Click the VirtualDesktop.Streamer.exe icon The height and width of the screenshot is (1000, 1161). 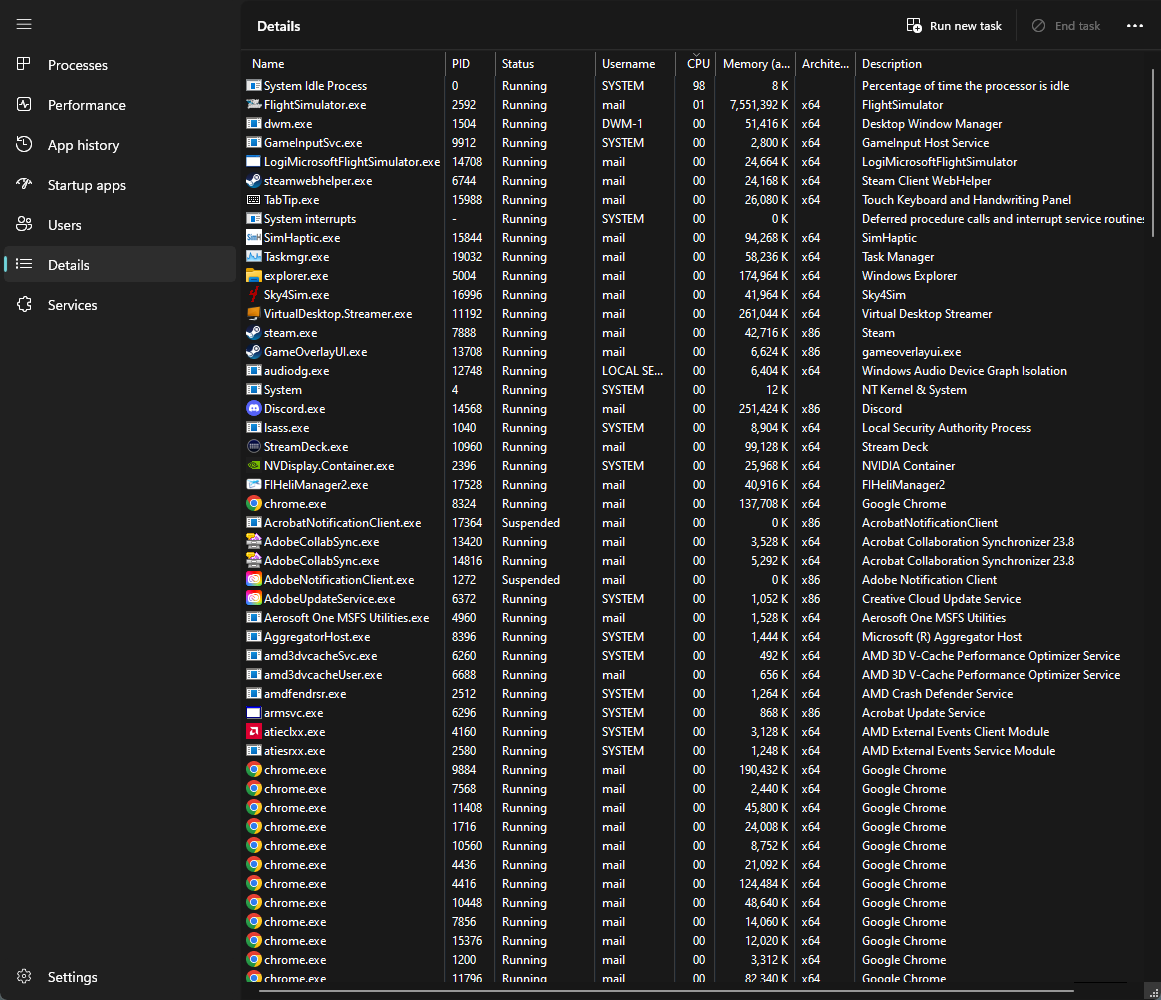(253, 314)
